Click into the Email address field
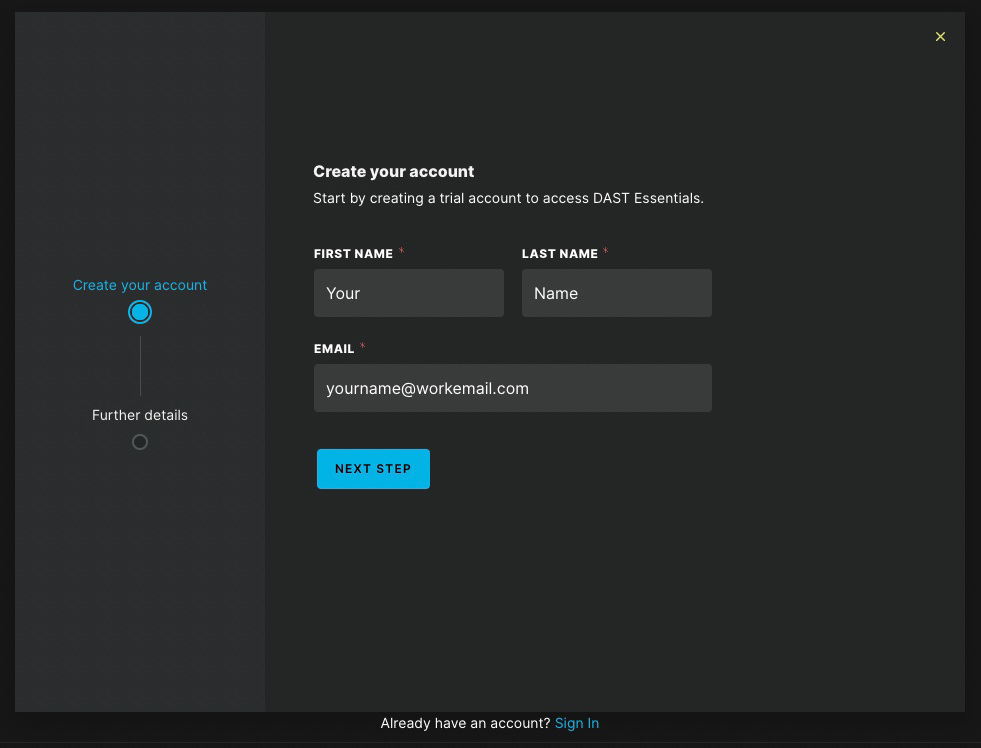This screenshot has width=981, height=748. click(x=512, y=388)
